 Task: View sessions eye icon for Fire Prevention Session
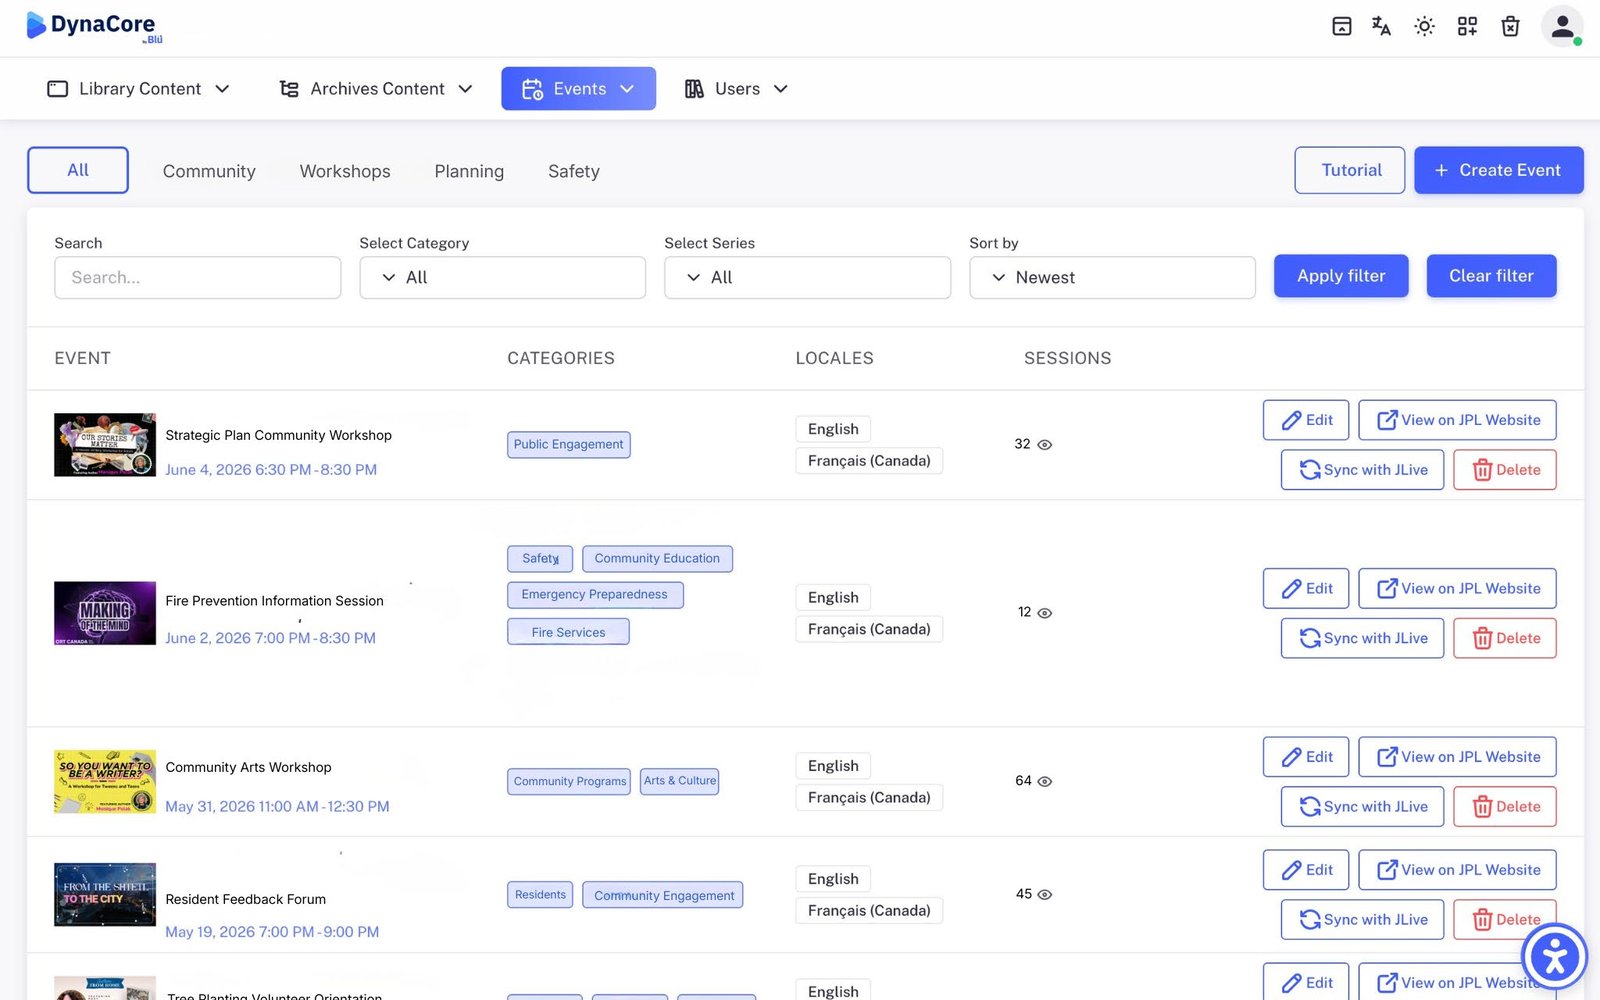coord(1045,613)
